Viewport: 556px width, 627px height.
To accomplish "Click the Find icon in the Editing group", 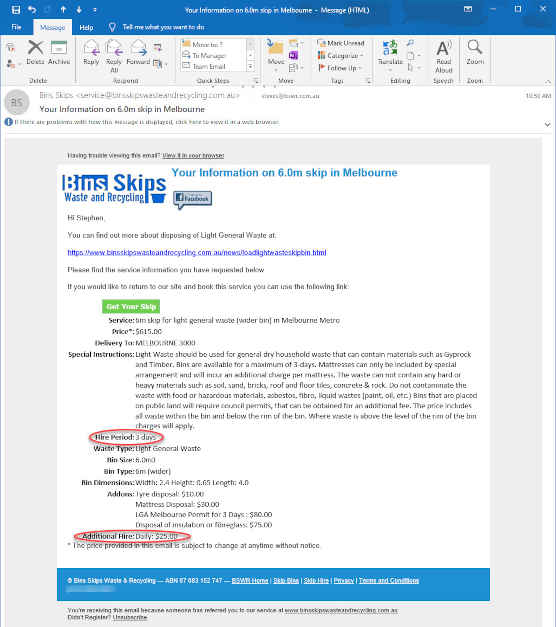I will [410, 43].
